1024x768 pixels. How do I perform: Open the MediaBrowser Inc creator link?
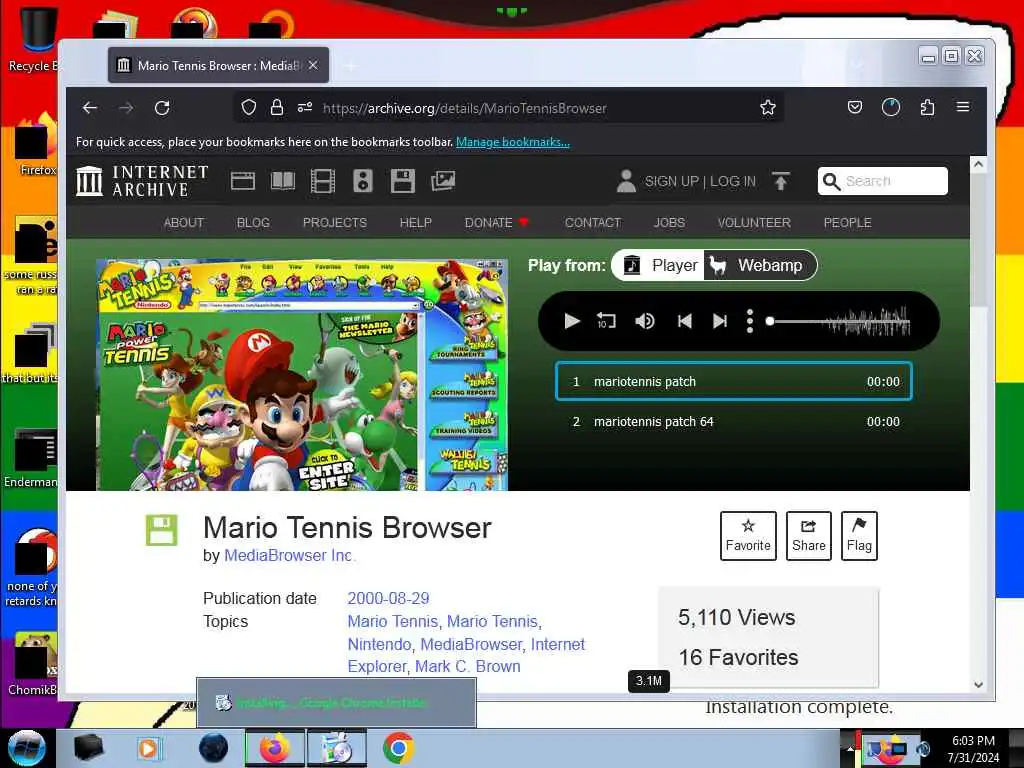coord(288,555)
